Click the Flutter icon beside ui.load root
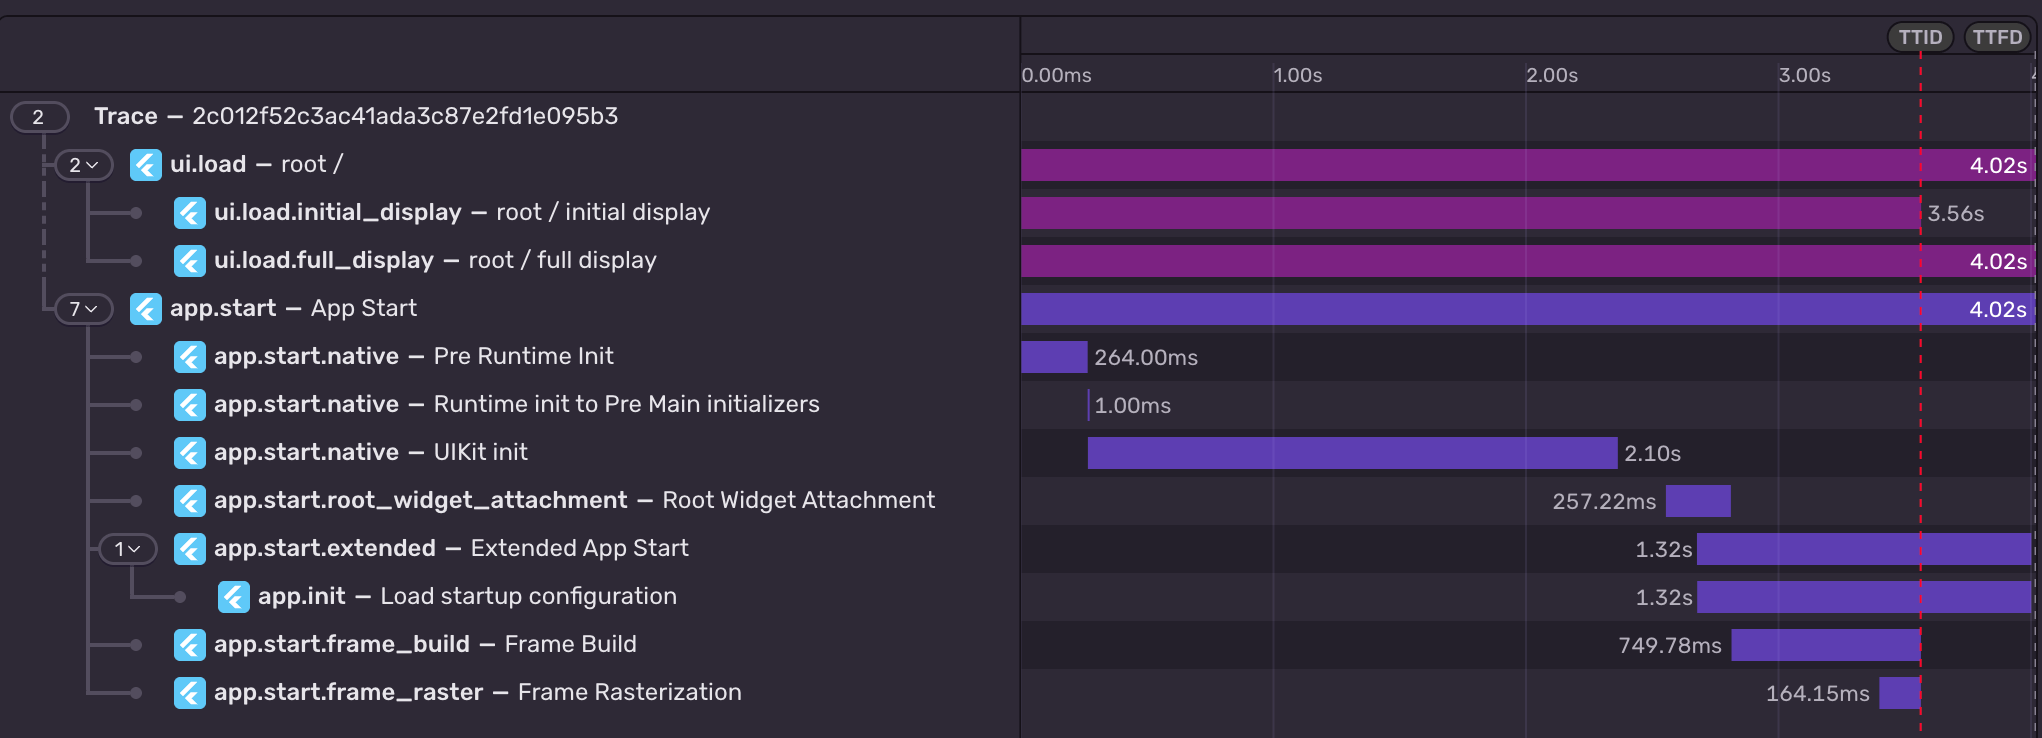Viewport: 2042px width, 738px height. coord(146,165)
